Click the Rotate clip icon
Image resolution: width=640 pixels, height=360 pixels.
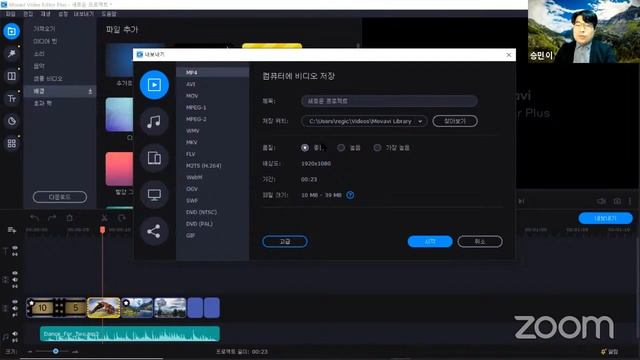[122, 218]
